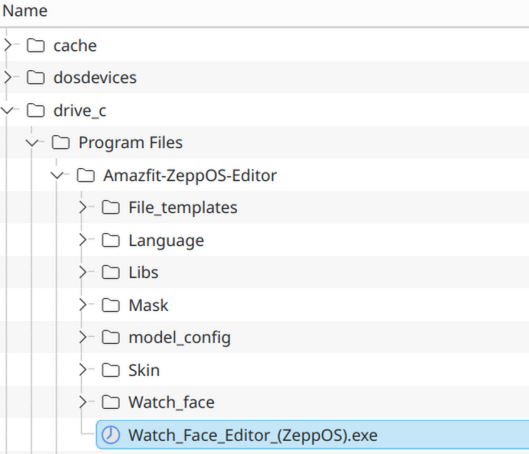This screenshot has height=454, width=529.
Task: Select the Libs folder name
Action: pos(143,272)
